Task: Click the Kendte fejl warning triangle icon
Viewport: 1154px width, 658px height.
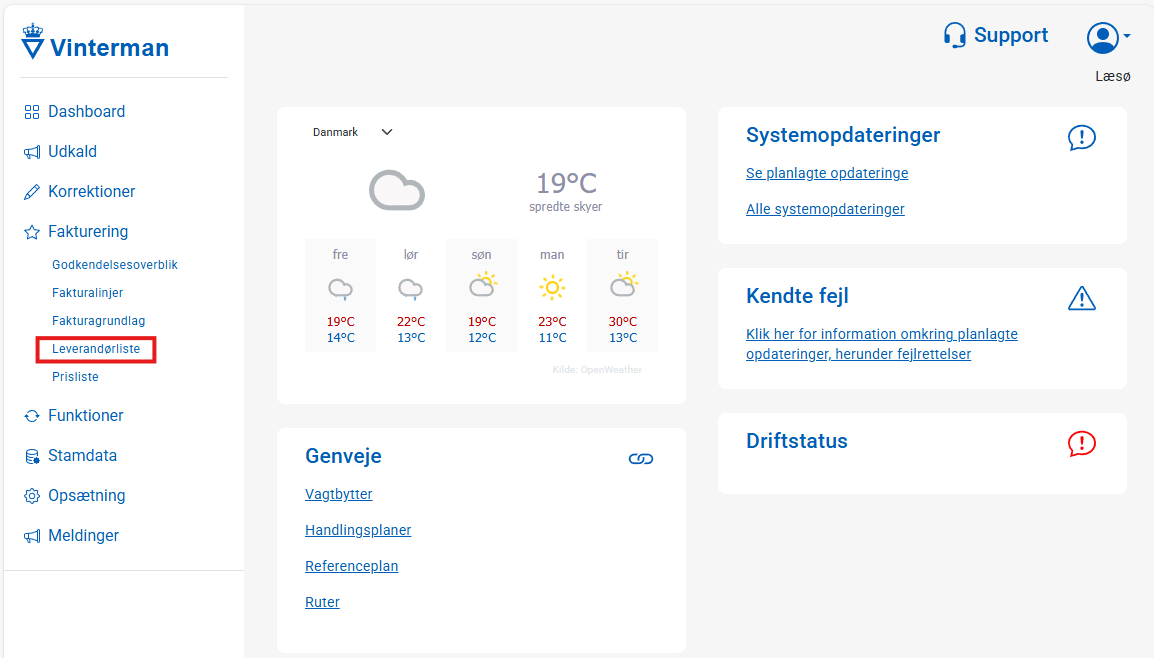Action: click(x=1081, y=298)
